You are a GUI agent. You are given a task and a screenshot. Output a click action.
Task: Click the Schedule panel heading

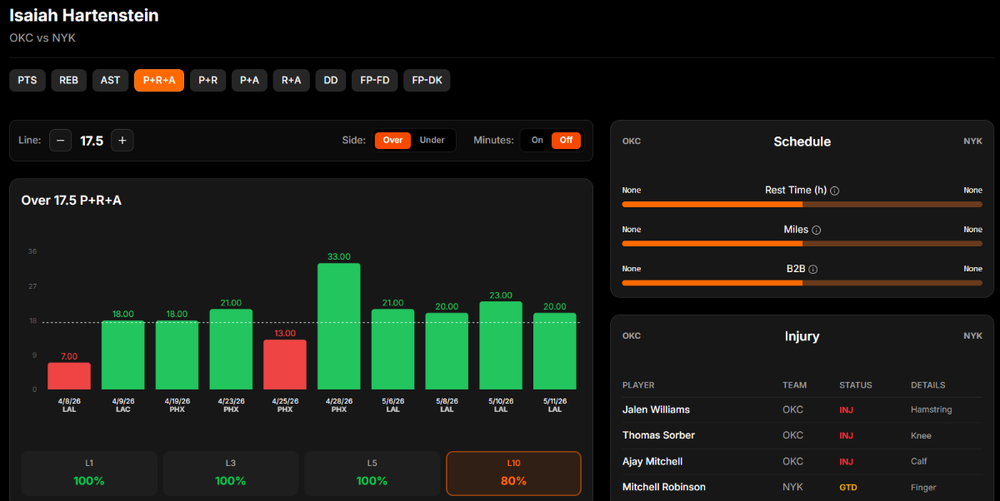tap(802, 142)
